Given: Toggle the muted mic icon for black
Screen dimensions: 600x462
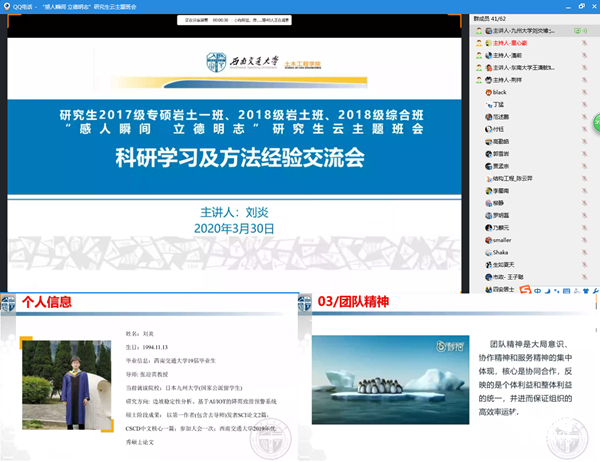Looking at the screenshot, I should pyautogui.click(x=583, y=92).
